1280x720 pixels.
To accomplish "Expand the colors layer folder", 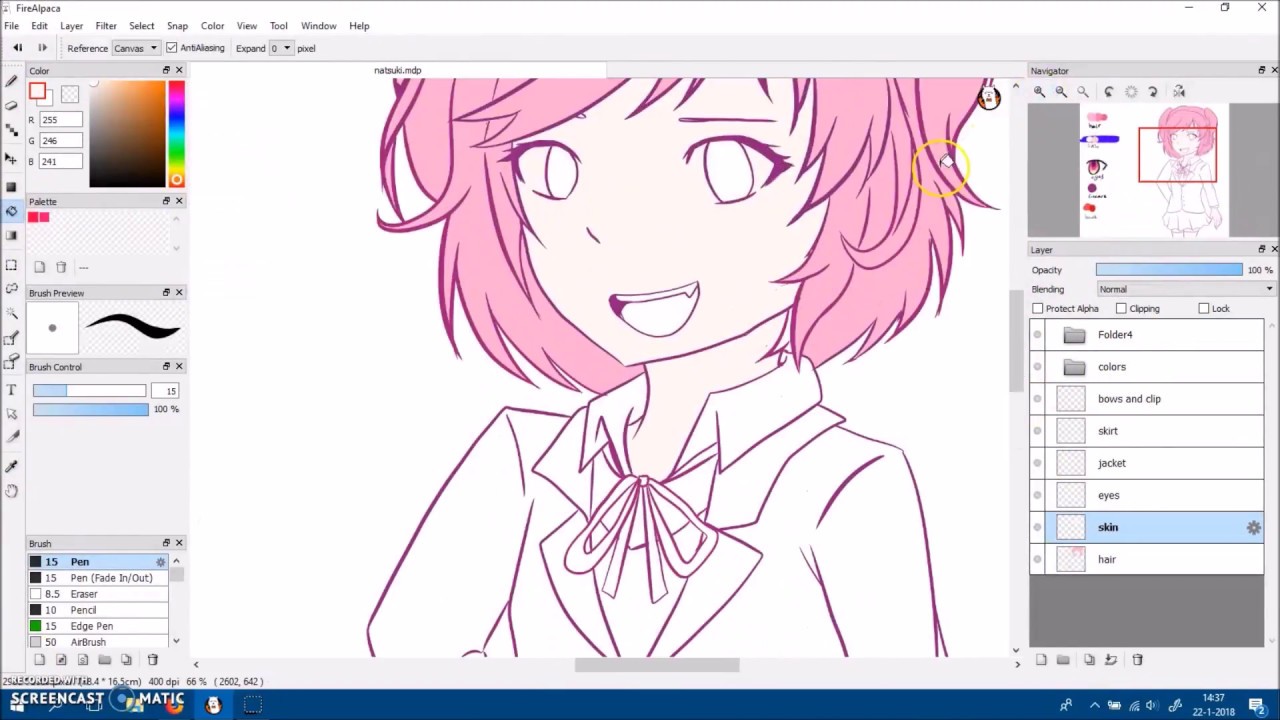I will pyautogui.click(x=1074, y=367).
